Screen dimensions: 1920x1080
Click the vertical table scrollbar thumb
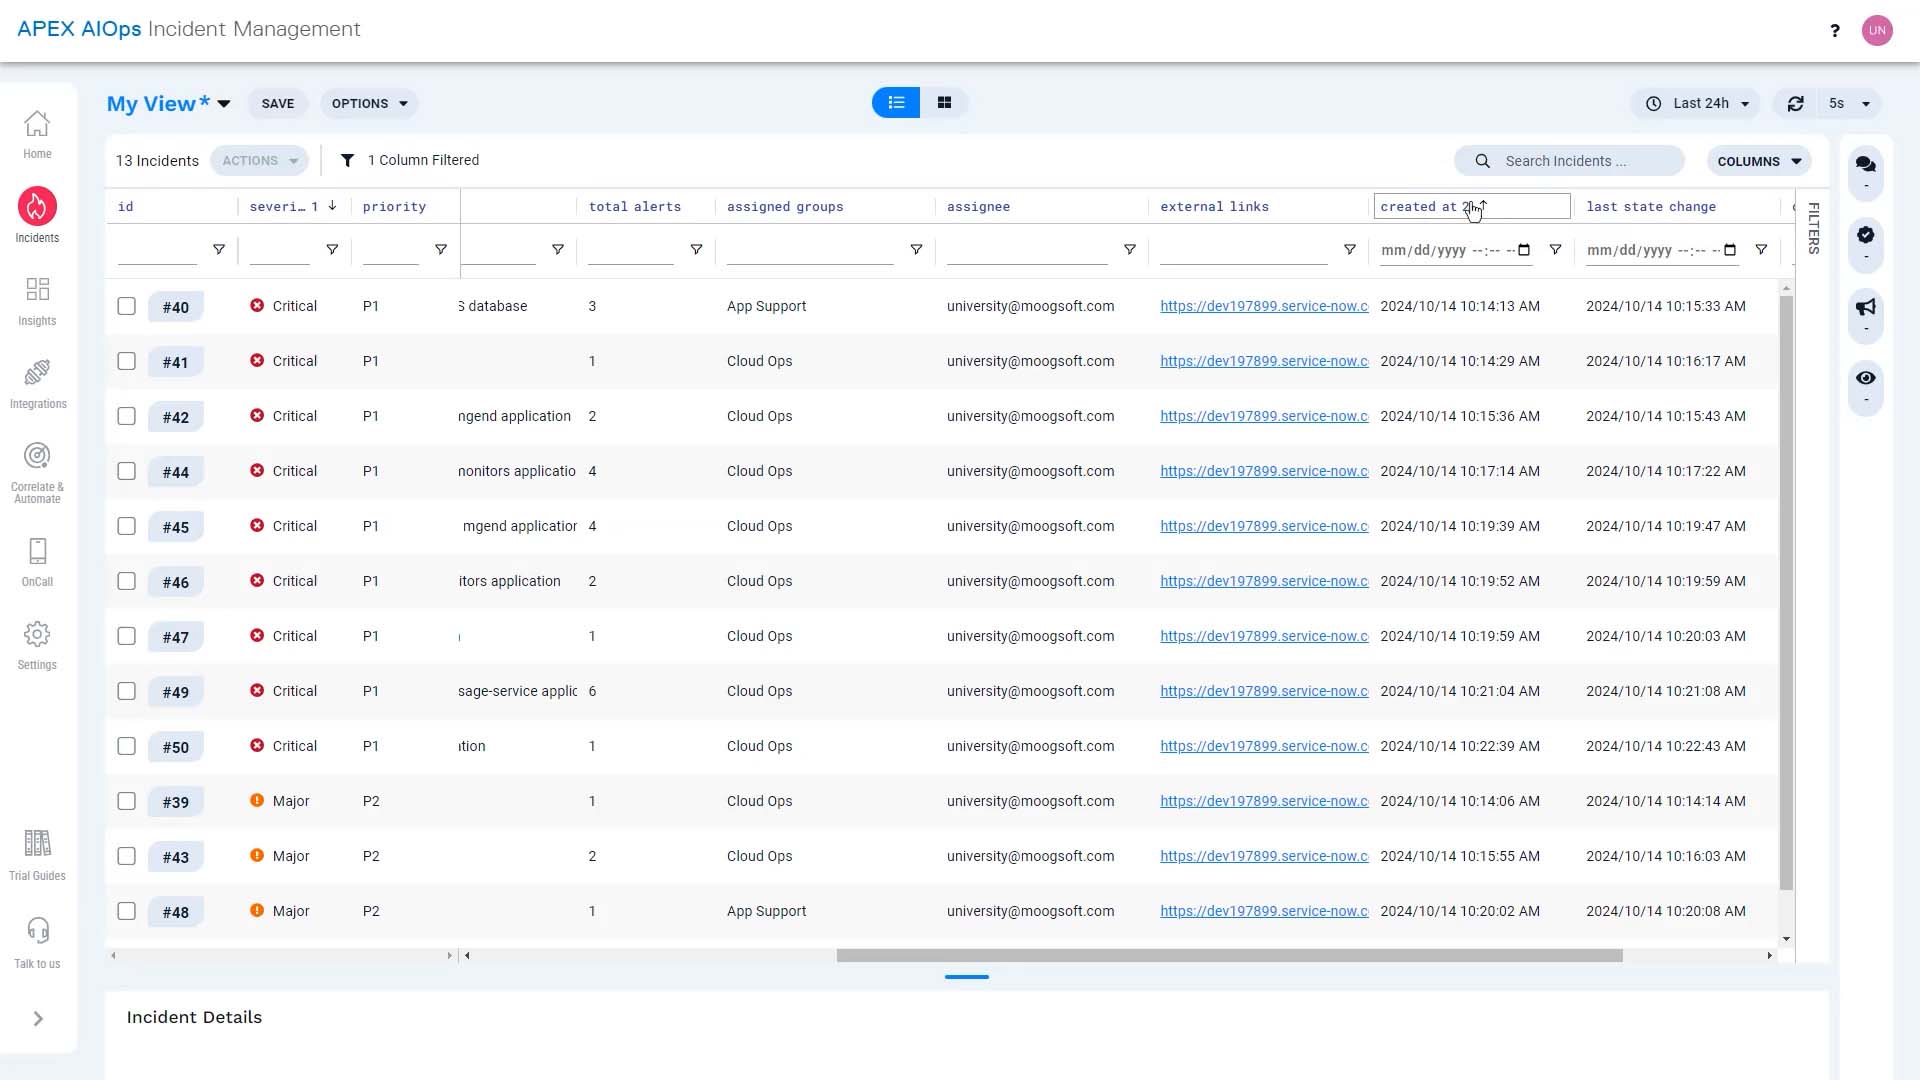(x=1786, y=592)
